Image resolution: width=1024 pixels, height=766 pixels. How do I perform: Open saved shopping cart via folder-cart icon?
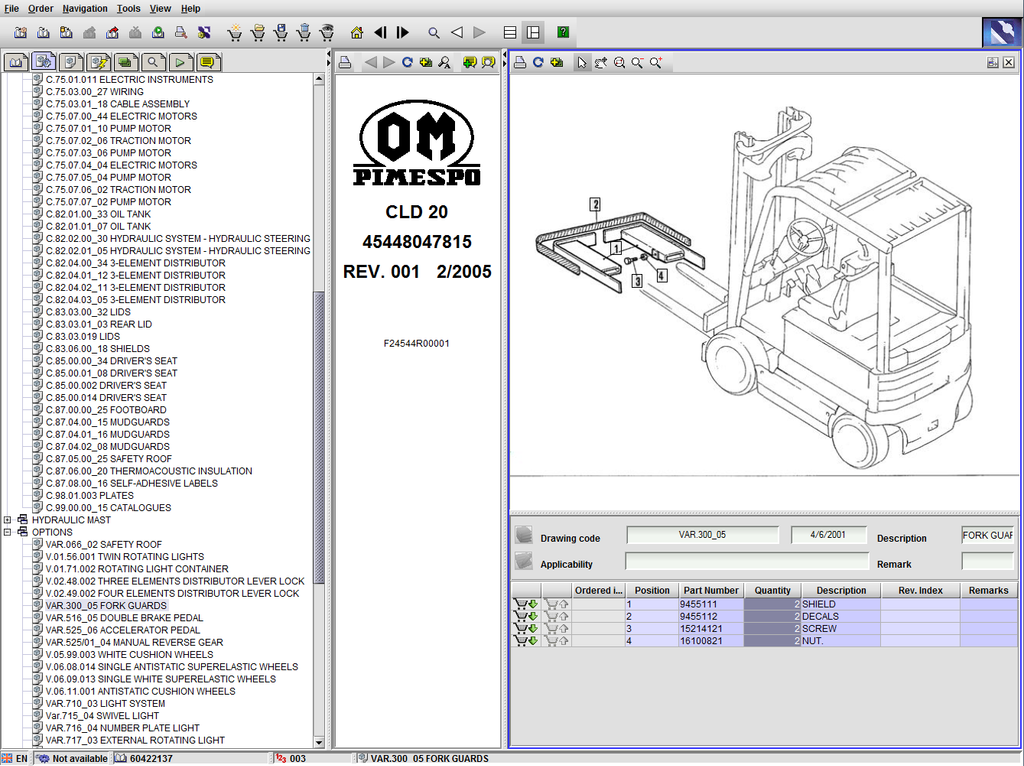point(258,33)
